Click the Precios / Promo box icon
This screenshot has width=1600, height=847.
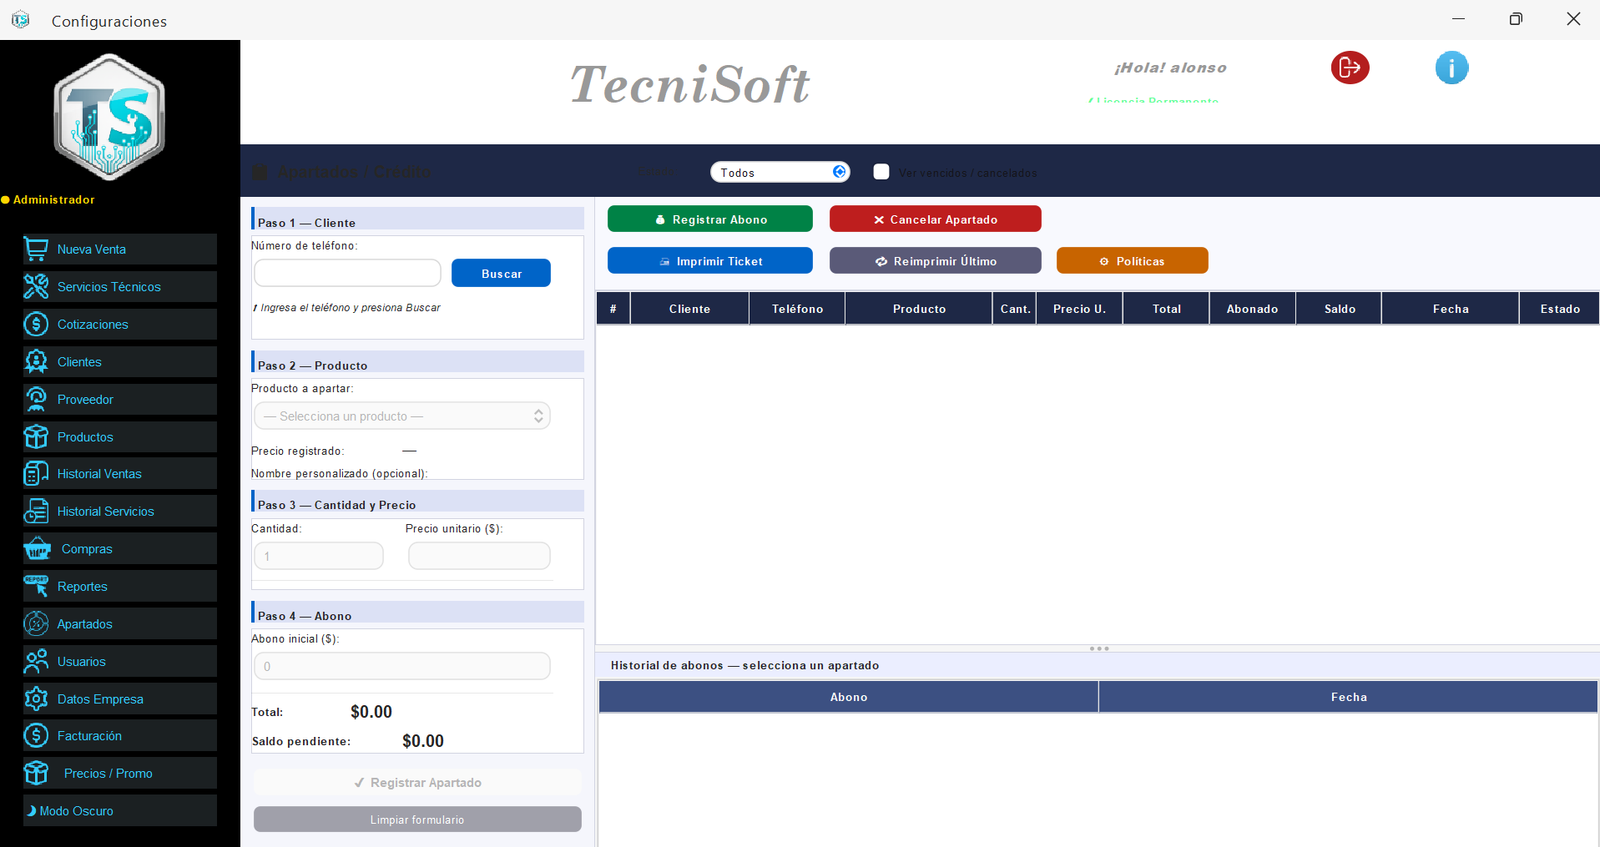point(36,773)
